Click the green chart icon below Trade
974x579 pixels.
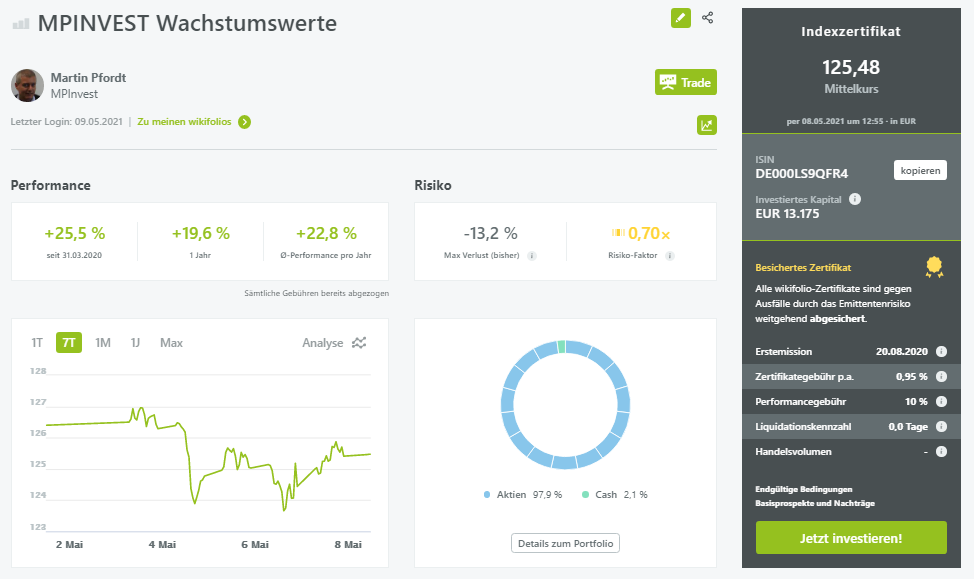pos(707,125)
